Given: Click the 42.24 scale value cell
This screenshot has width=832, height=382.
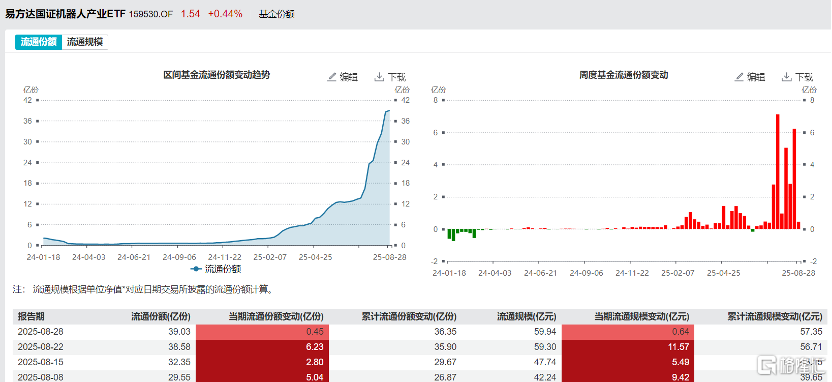Looking at the screenshot, I should click(546, 376).
